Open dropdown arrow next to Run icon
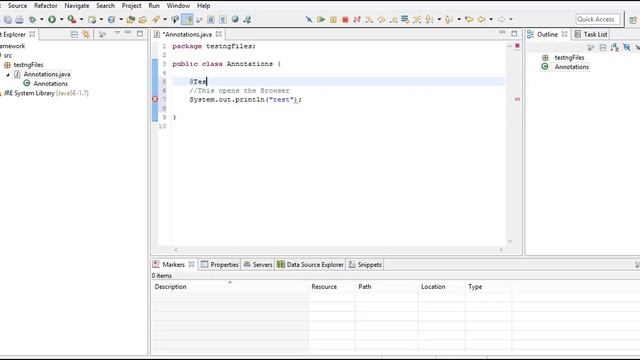The height and width of the screenshot is (360, 640). pos(62,19)
